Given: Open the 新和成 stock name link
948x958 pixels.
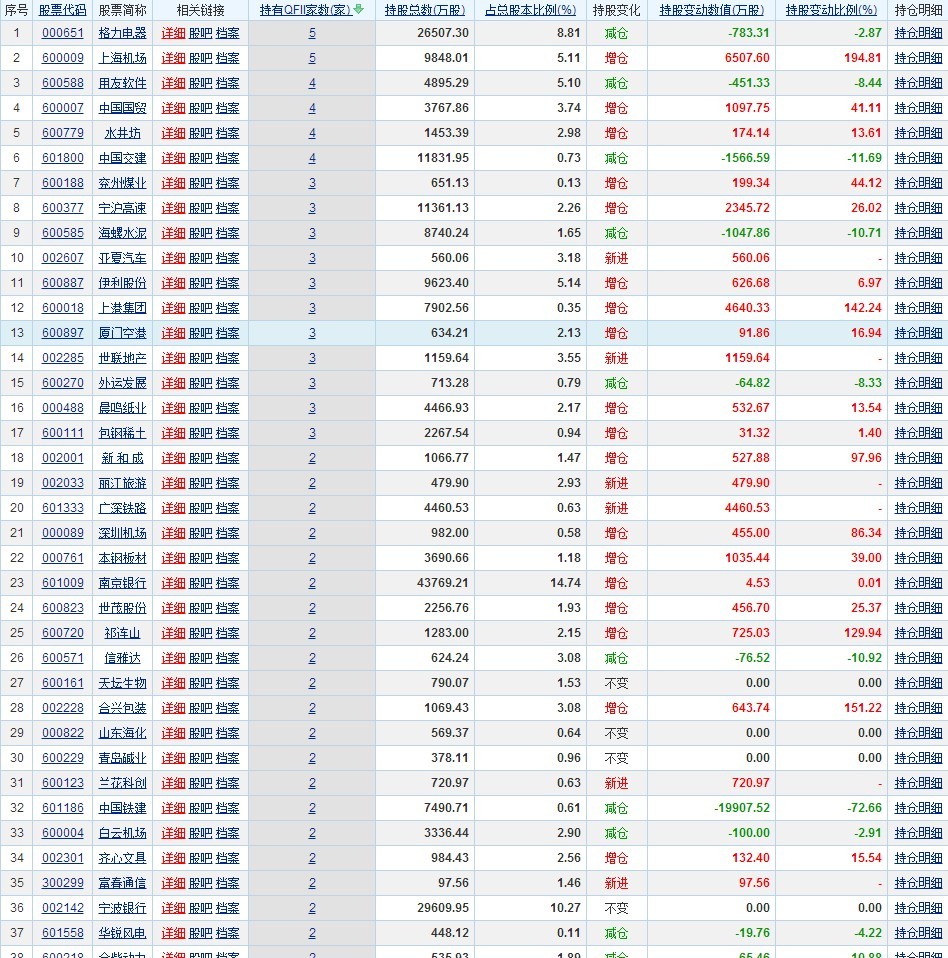Looking at the screenshot, I should coord(122,458).
